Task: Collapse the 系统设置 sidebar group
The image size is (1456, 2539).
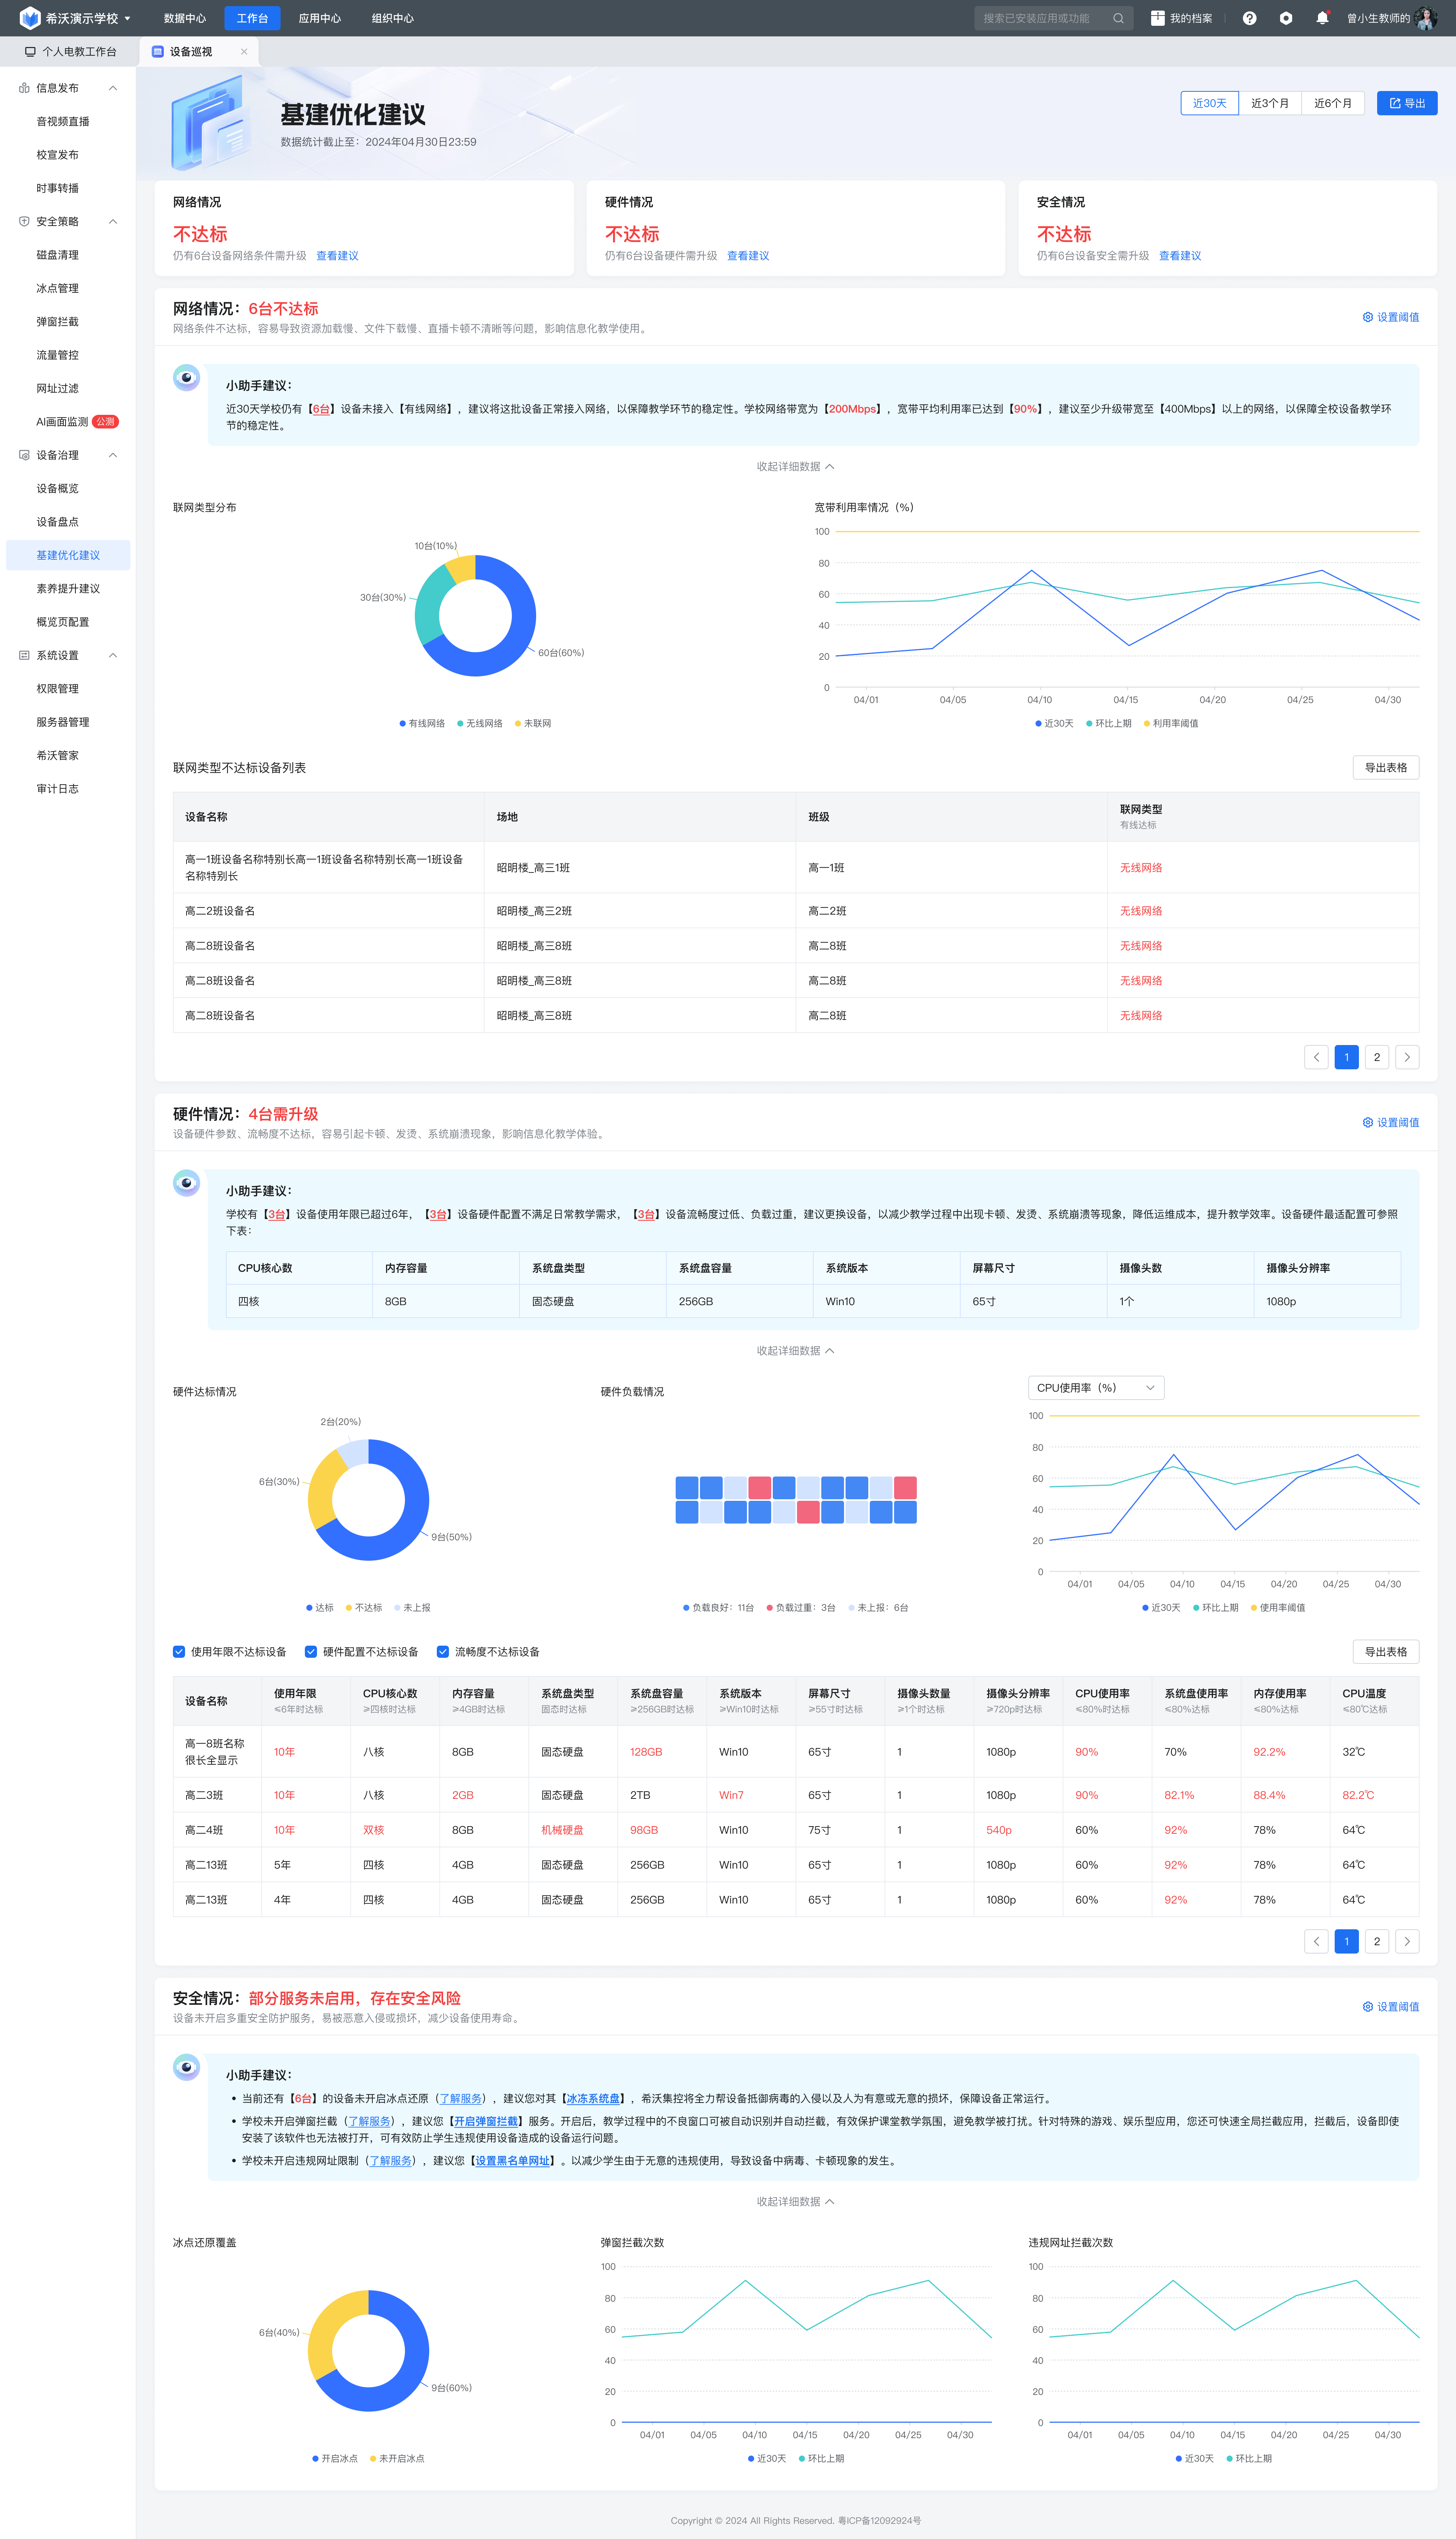Action: [x=113, y=655]
